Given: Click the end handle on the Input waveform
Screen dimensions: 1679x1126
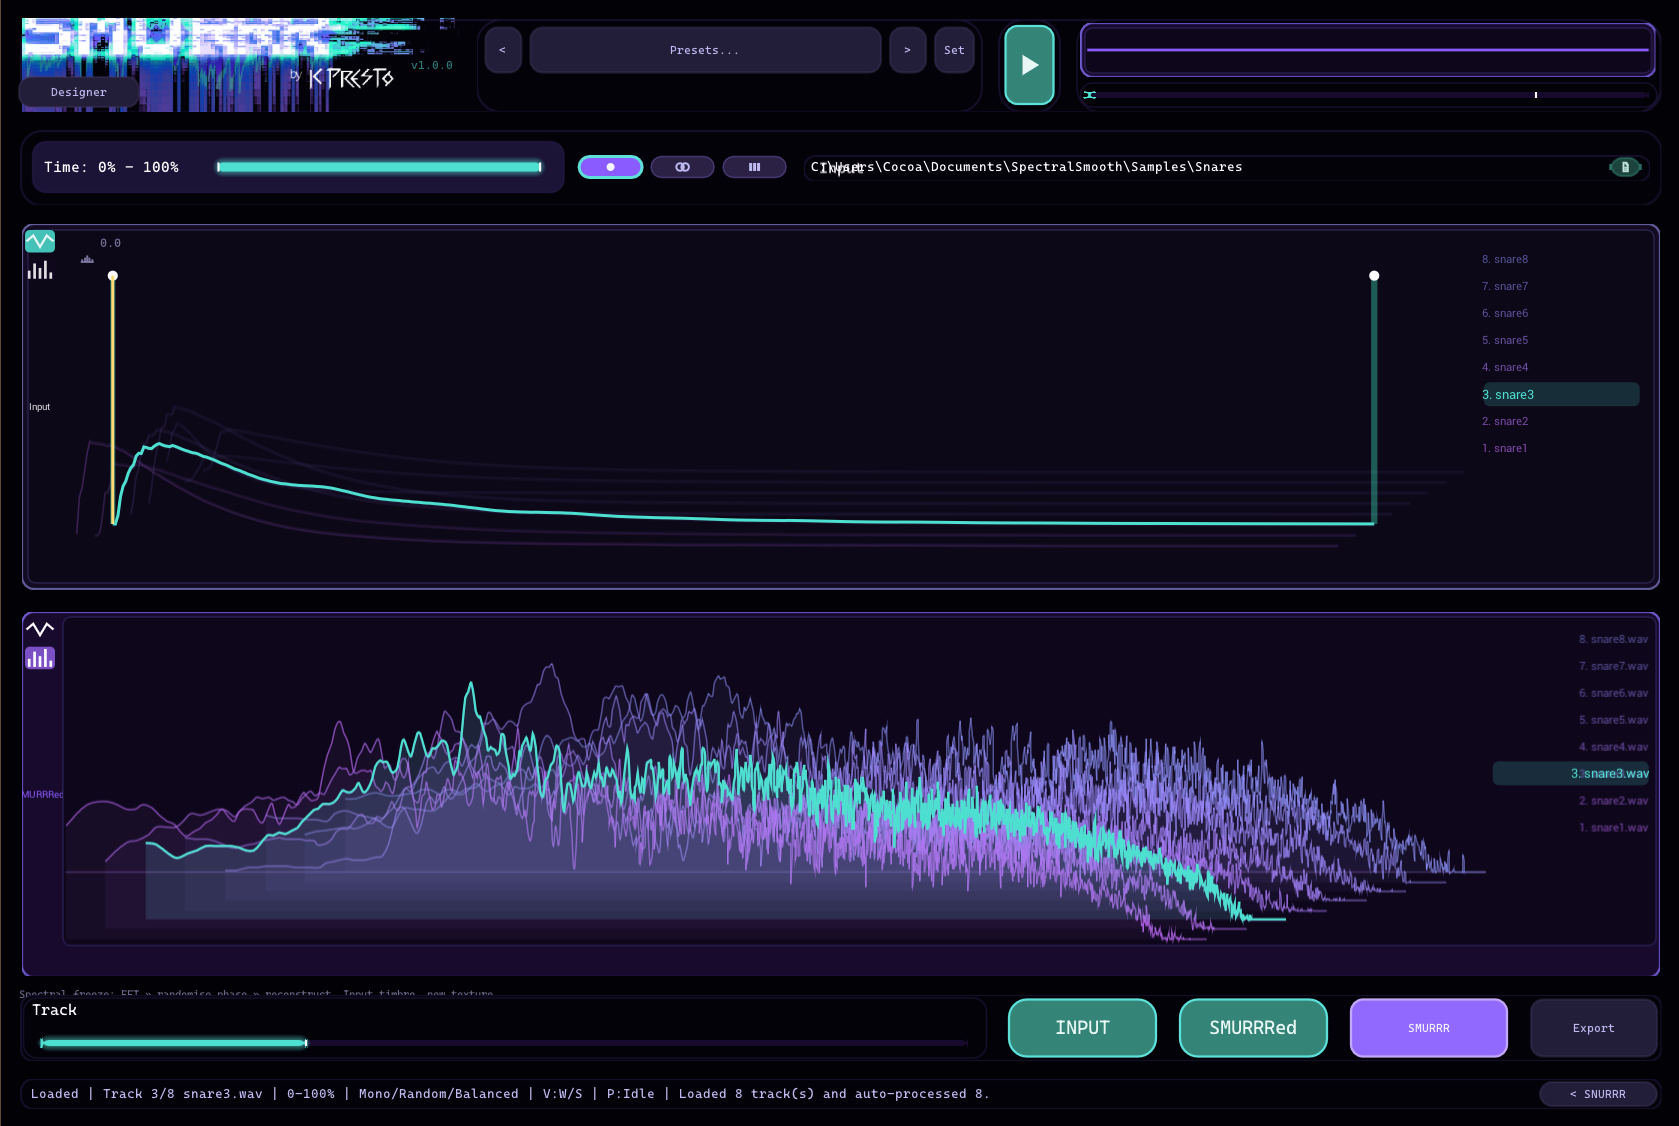Looking at the screenshot, I should coord(1374,276).
